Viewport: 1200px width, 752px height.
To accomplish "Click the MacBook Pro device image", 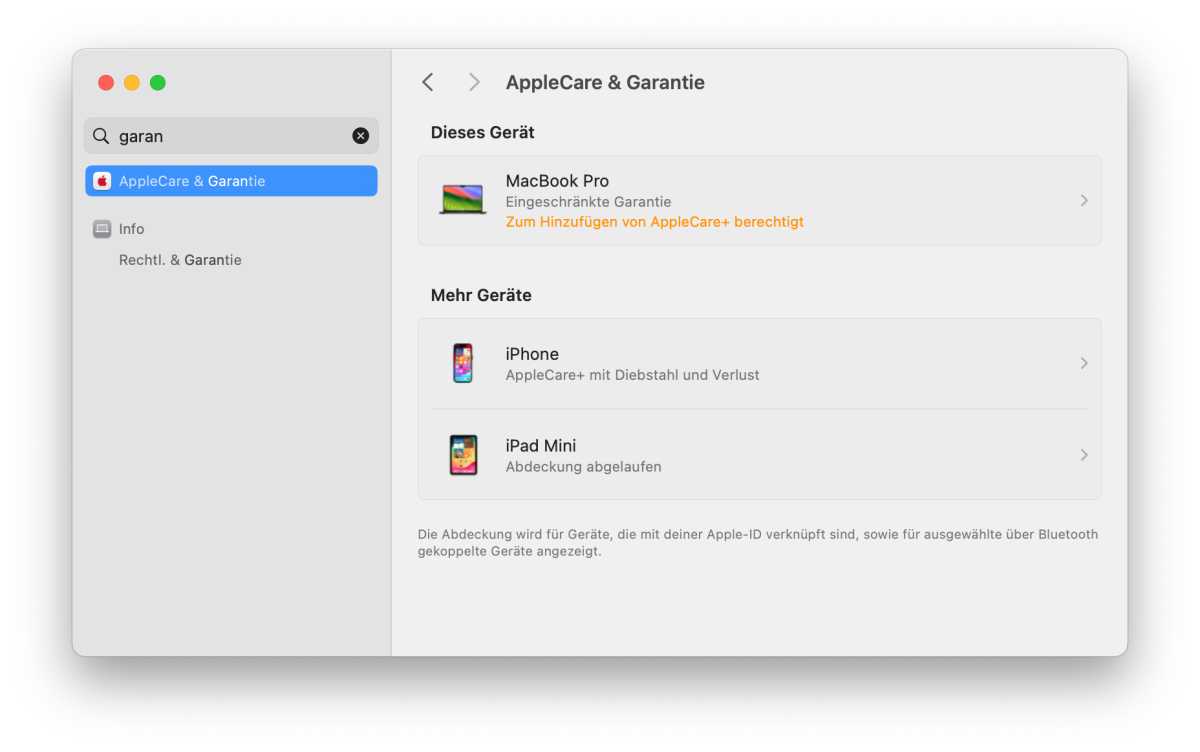I will [x=463, y=199].
